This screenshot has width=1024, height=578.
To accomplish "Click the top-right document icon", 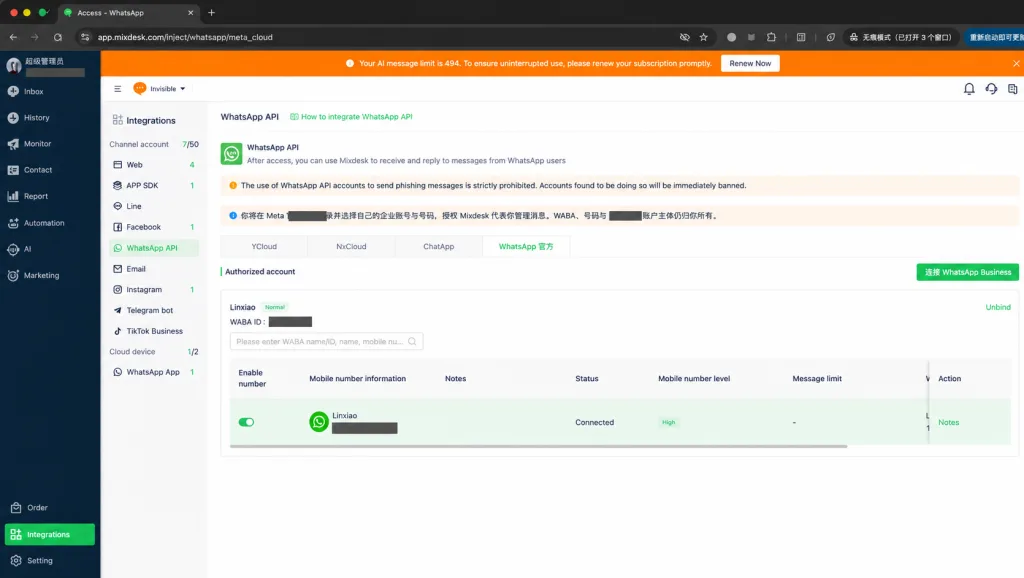I will tap(1012, 89).
